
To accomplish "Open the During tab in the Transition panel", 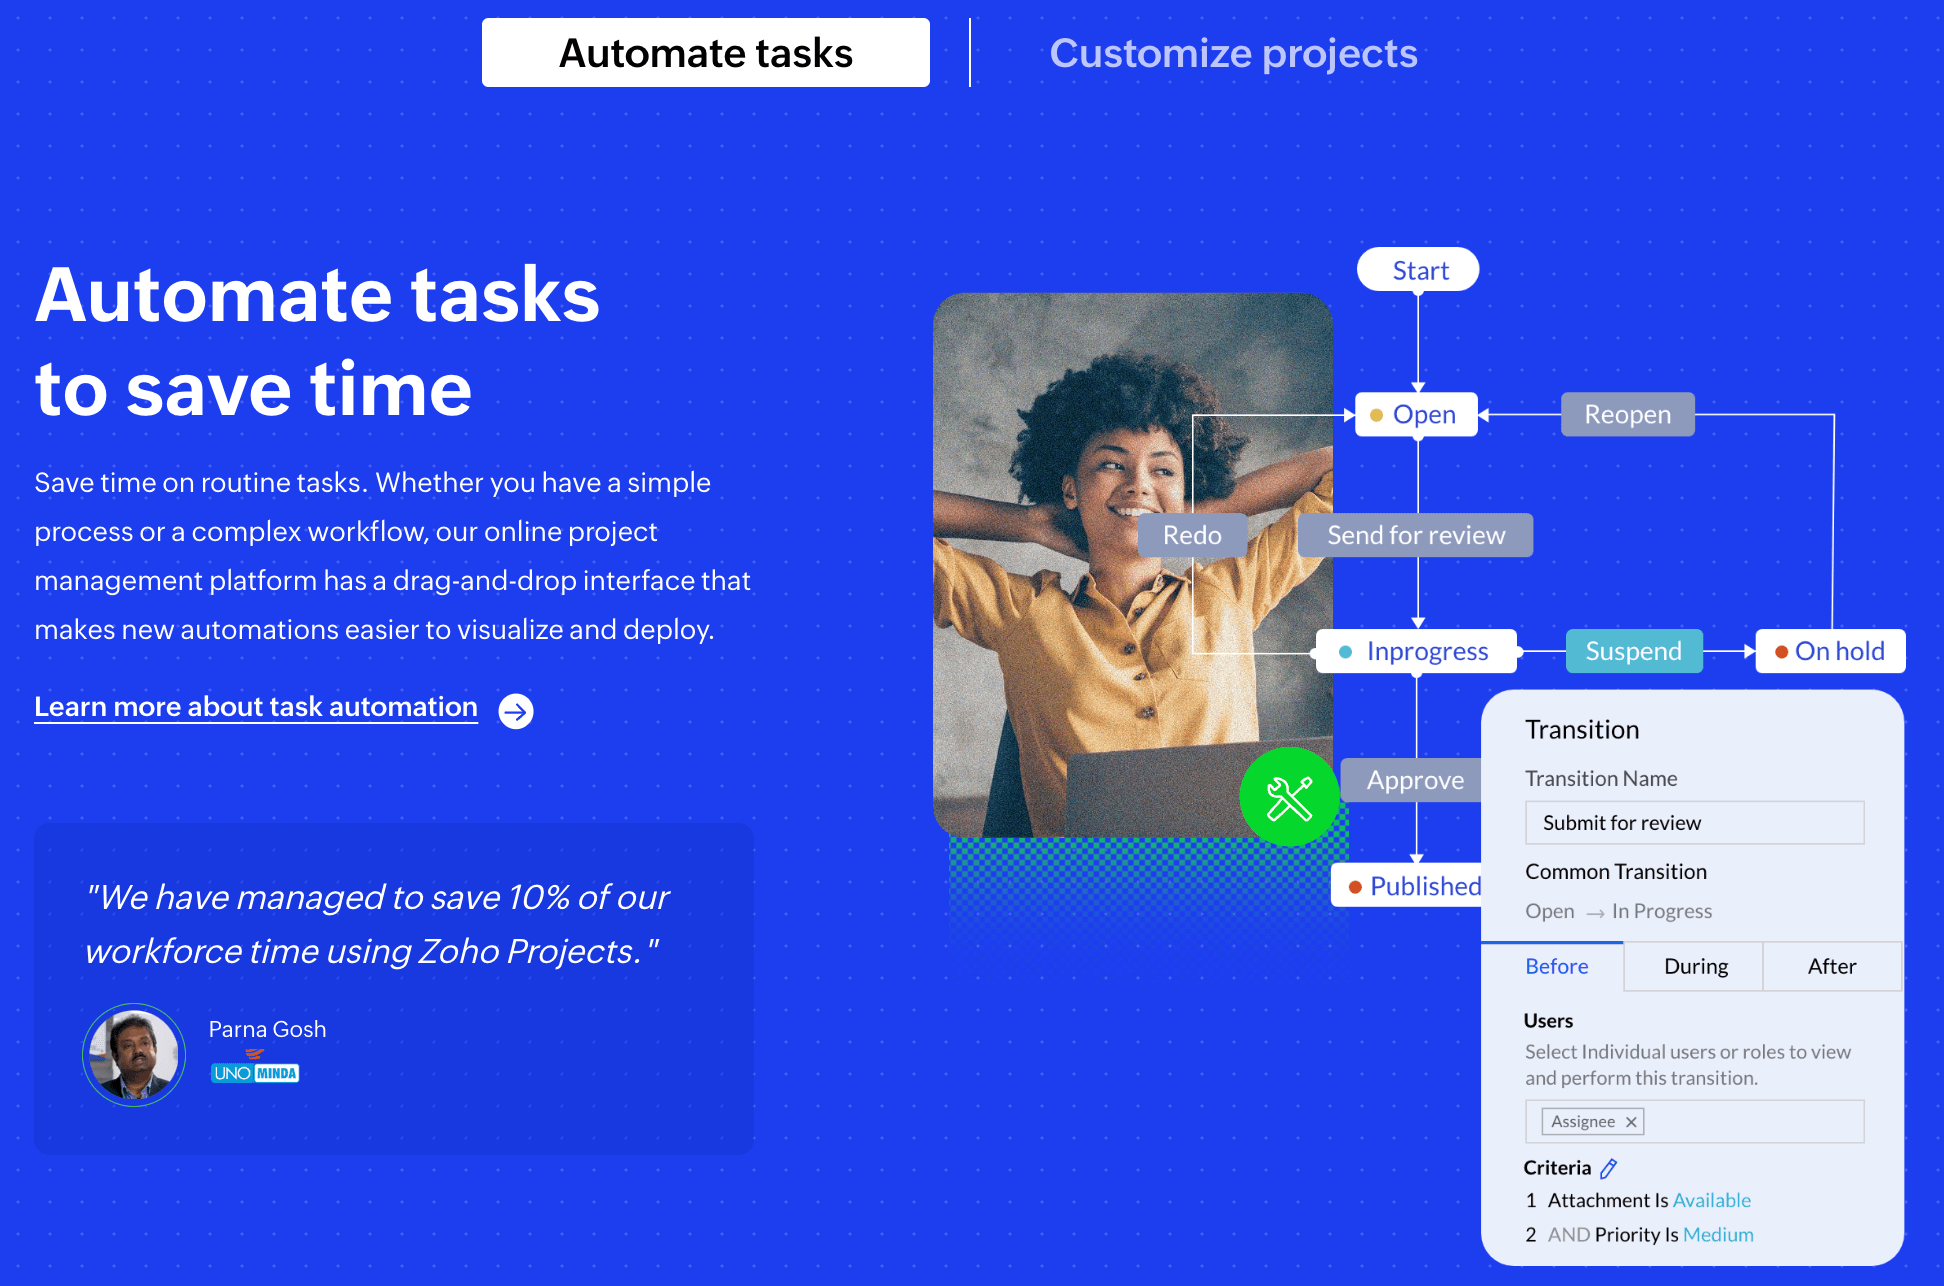I will tap(1695, 966).
